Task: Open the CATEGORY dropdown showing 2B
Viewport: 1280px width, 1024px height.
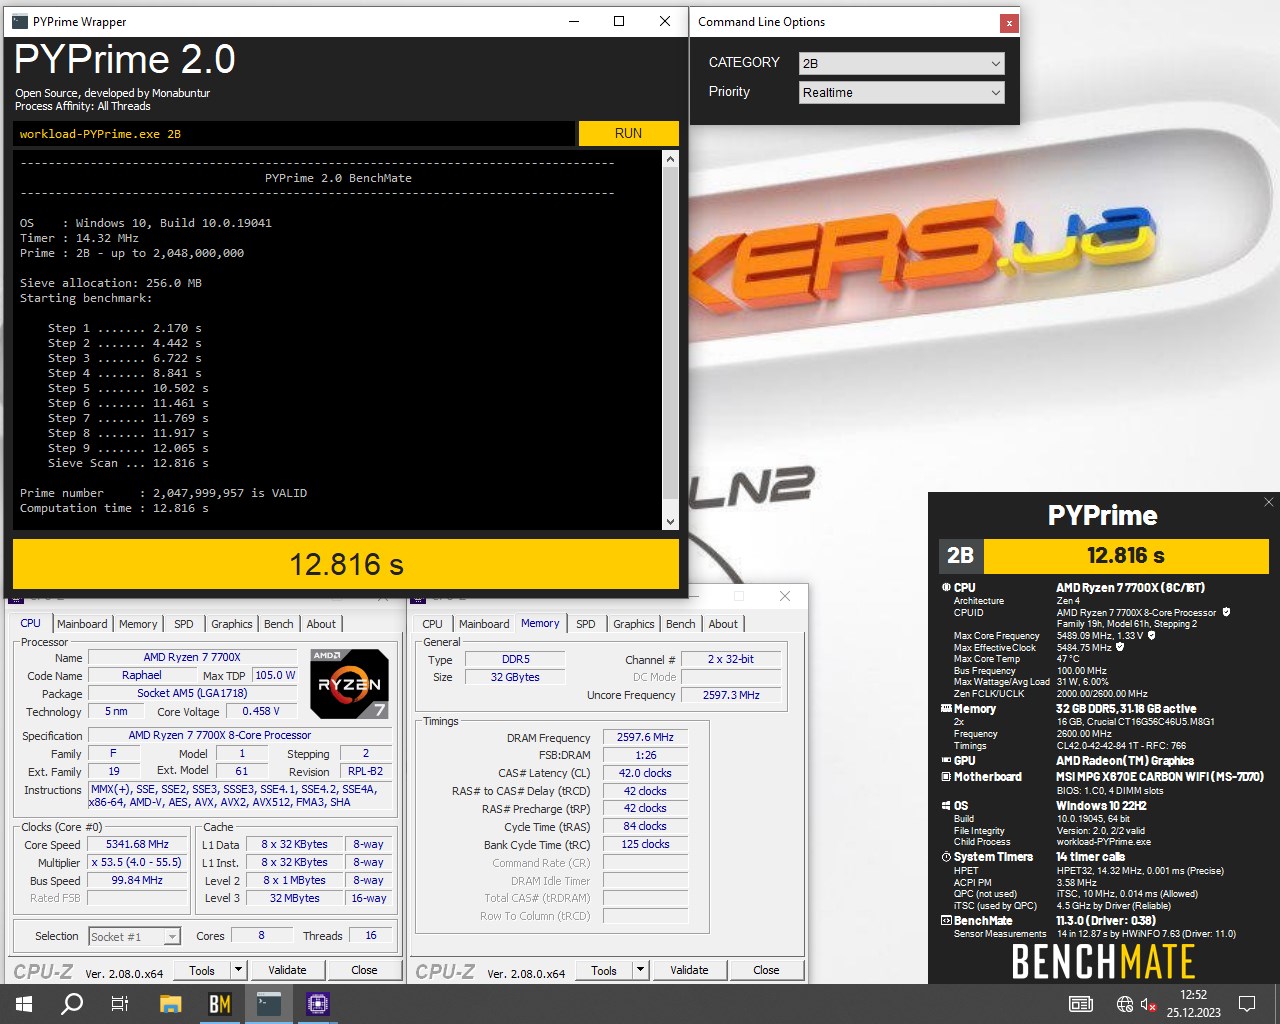Action: pos(901,63)
